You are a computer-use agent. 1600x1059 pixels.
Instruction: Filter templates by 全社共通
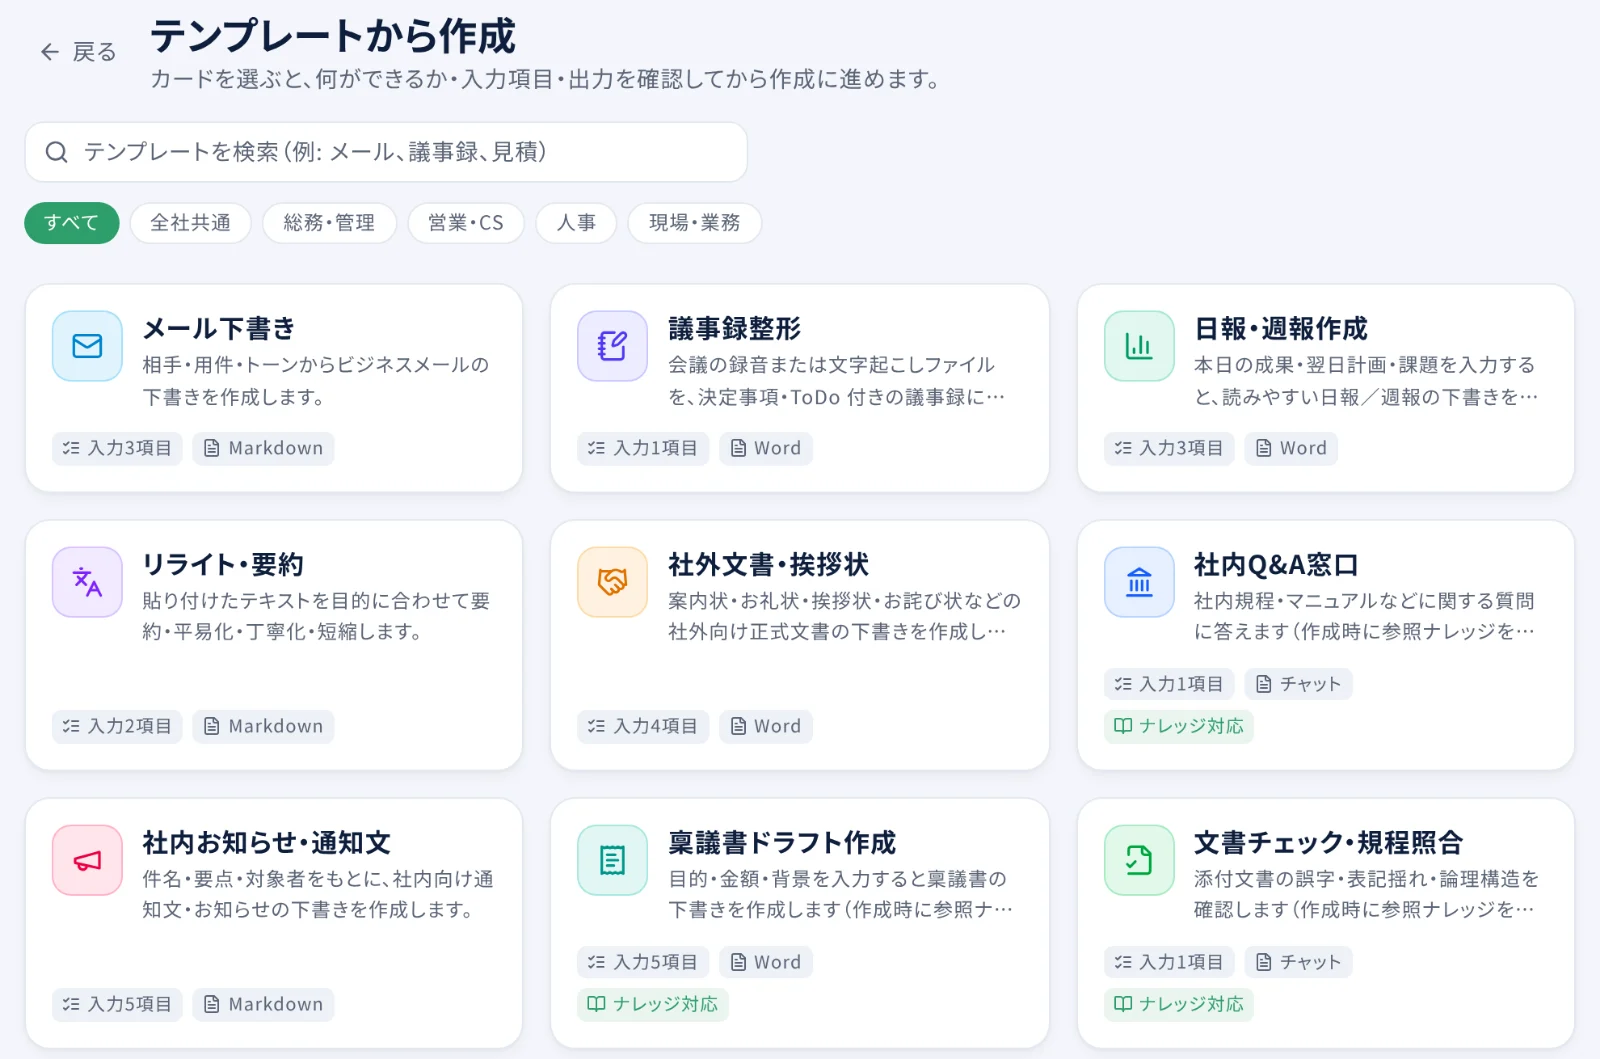(x=190, y=223)
